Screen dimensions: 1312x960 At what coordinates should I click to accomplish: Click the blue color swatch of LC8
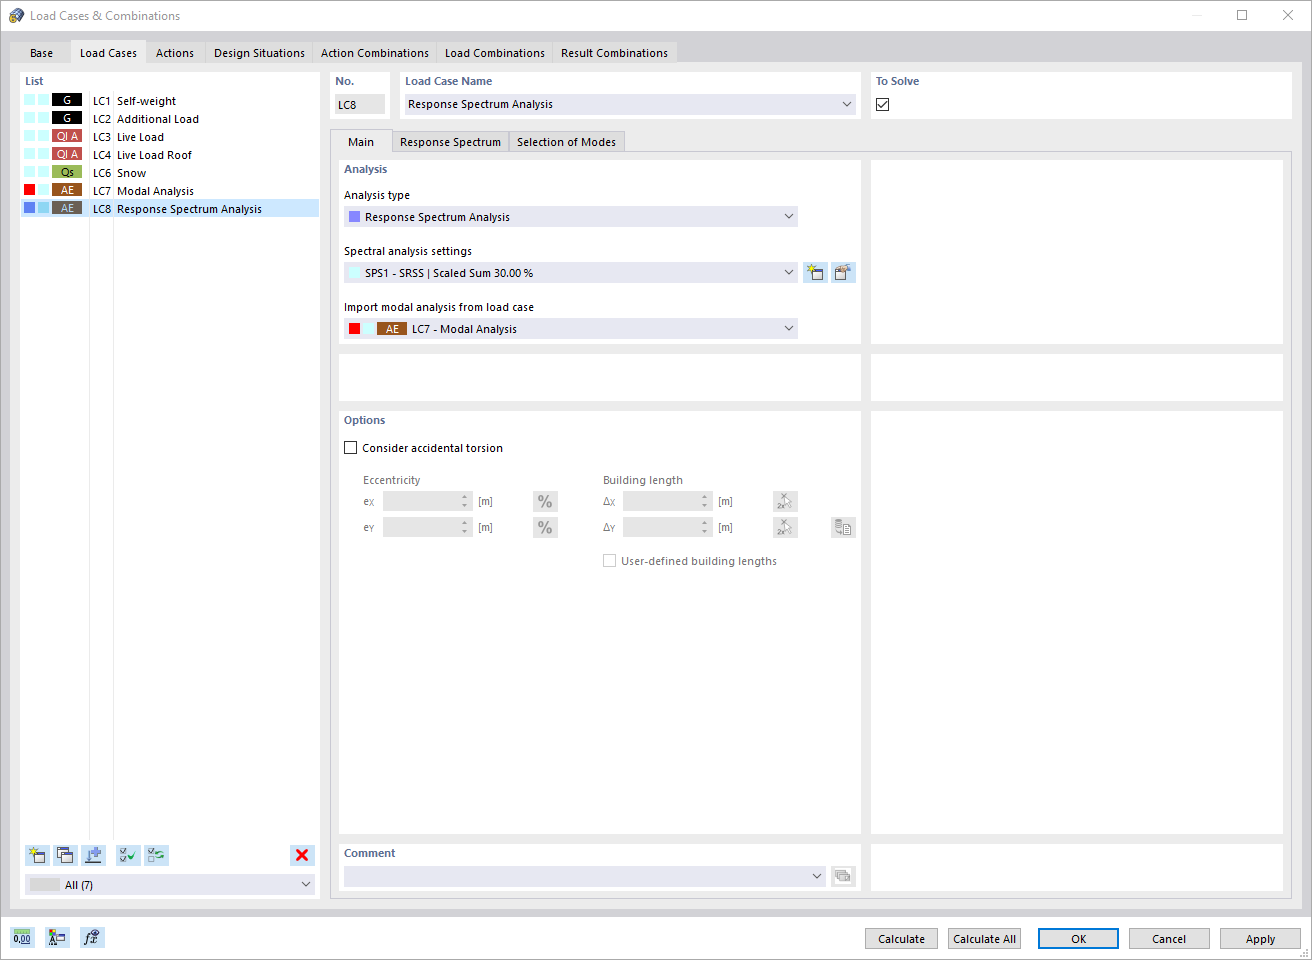pos(30,208)
